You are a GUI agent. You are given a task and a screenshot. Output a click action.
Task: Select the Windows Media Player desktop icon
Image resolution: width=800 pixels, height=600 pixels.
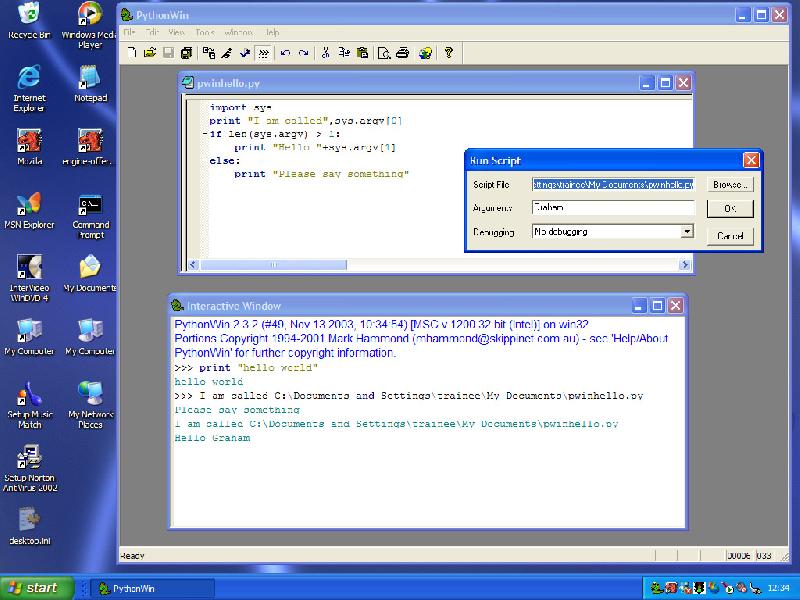[90, 24]
